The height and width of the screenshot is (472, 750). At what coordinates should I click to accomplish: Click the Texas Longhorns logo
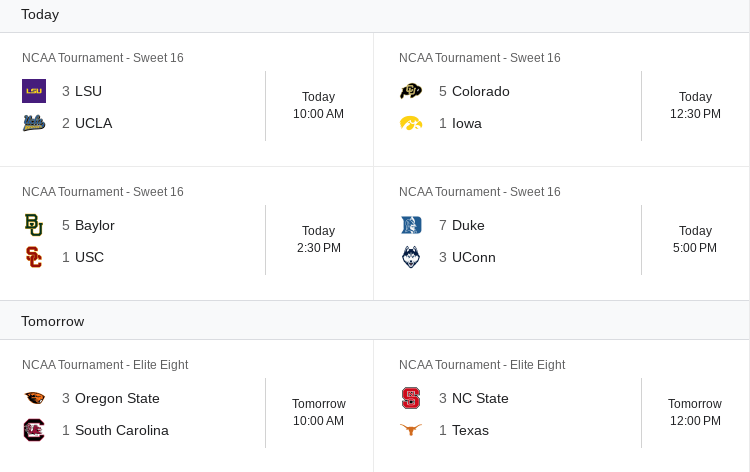411,430
